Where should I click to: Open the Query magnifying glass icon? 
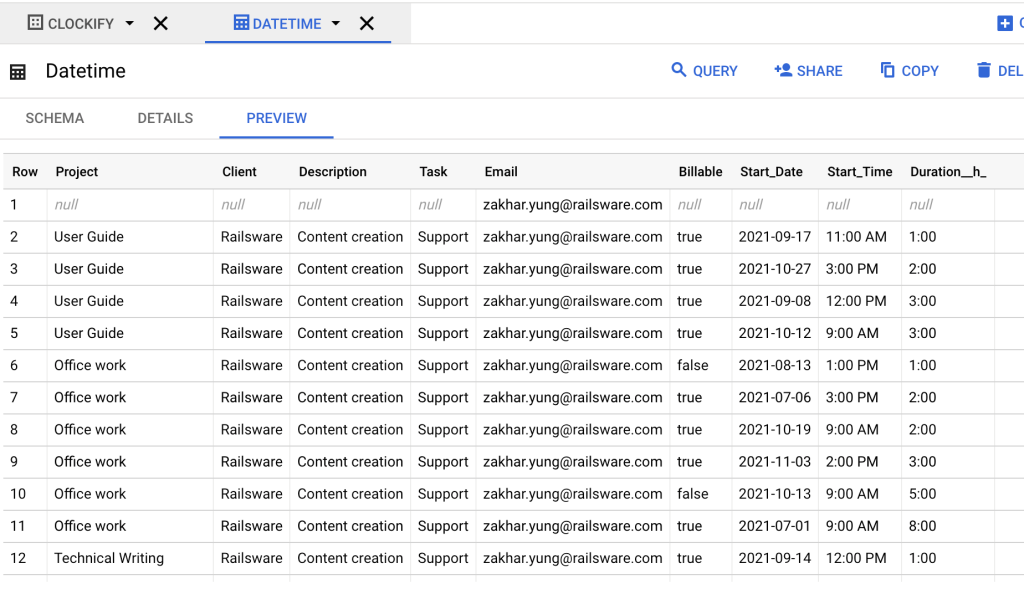[679, 70]
